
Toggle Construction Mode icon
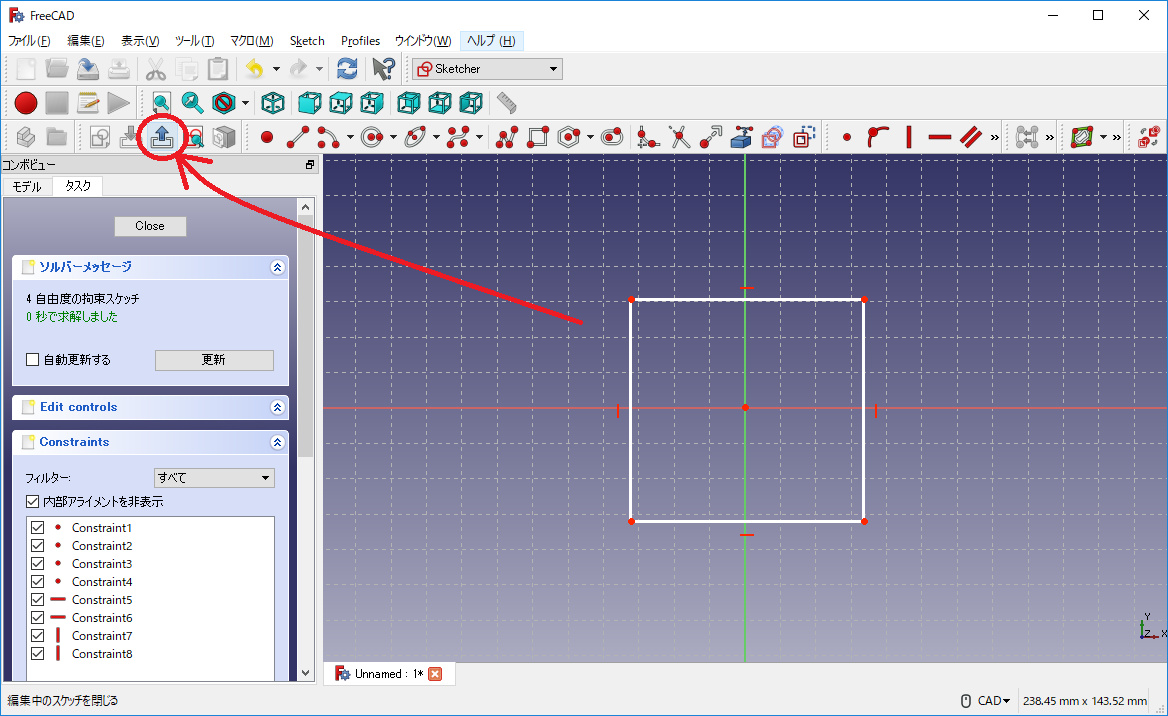804,137
